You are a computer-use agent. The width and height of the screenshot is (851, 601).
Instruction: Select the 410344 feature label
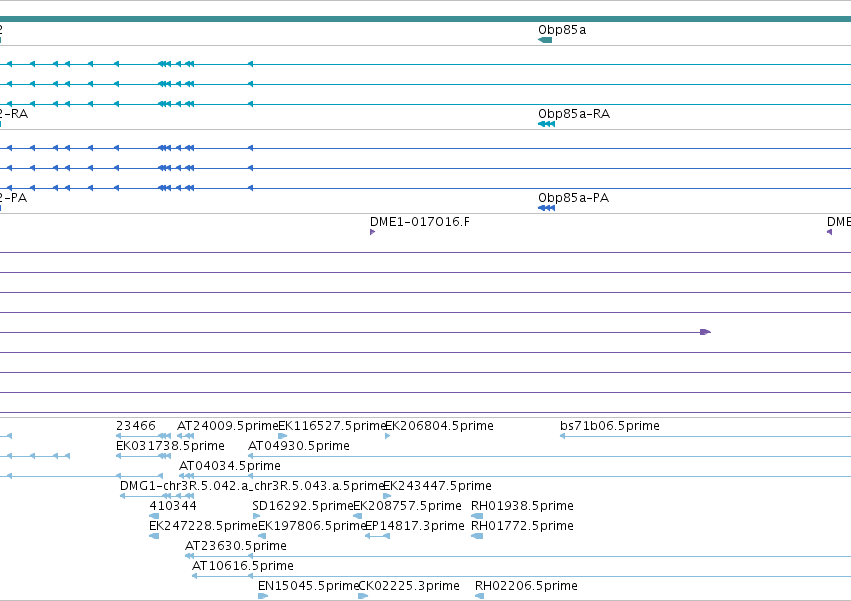click(173, 506)
